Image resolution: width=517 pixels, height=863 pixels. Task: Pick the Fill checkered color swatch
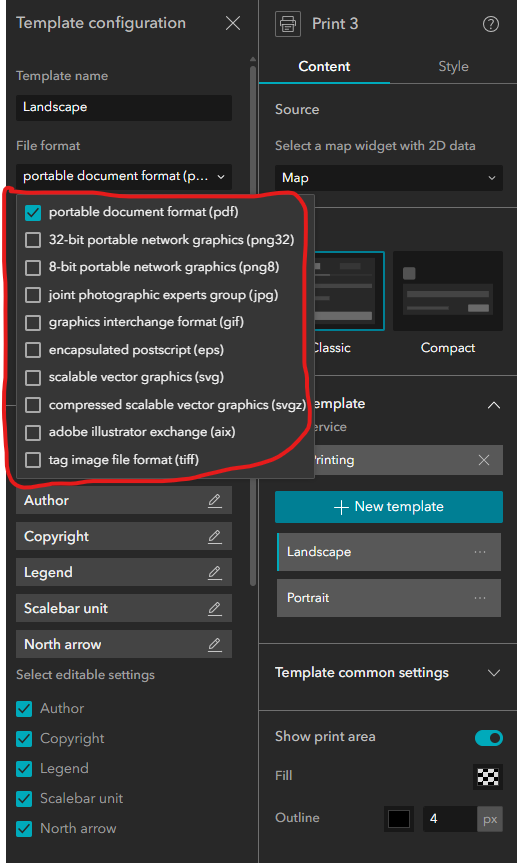tap(488, 777)
